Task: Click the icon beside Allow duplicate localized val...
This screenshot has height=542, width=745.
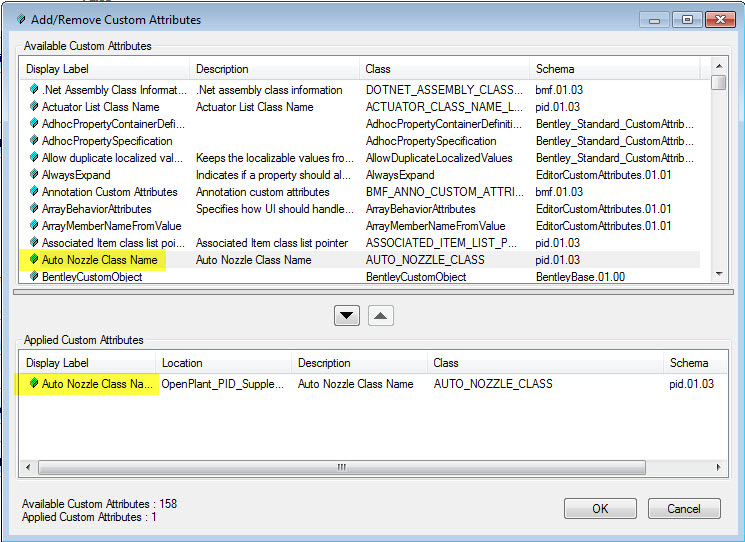Action: pos(34,157)
